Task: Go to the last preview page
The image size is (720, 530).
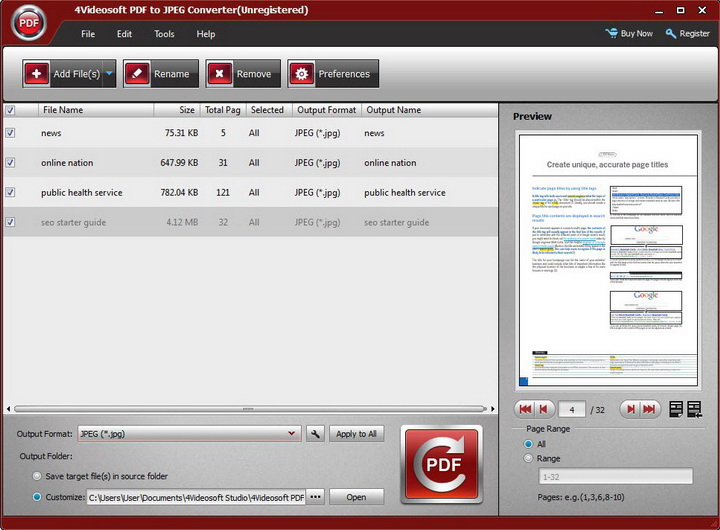Action: 649,409
